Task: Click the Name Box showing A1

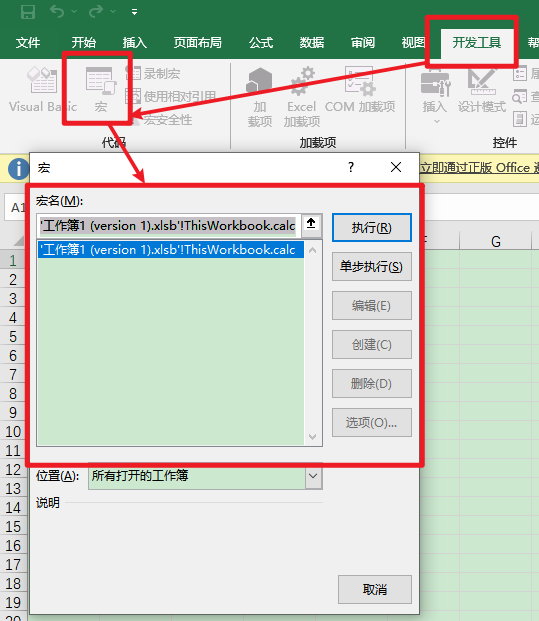Action: coord(16,207)
